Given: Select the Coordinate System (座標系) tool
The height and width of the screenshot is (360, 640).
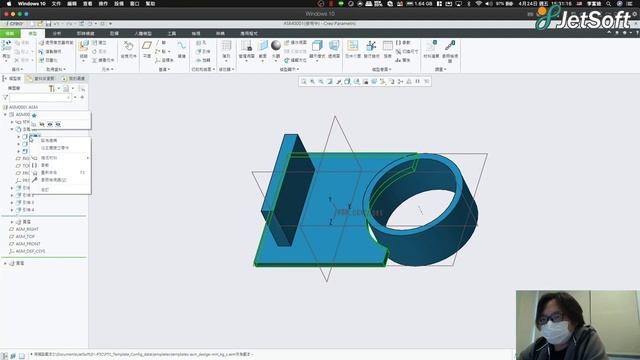Looking at the screenshot, I should [164, 60].
